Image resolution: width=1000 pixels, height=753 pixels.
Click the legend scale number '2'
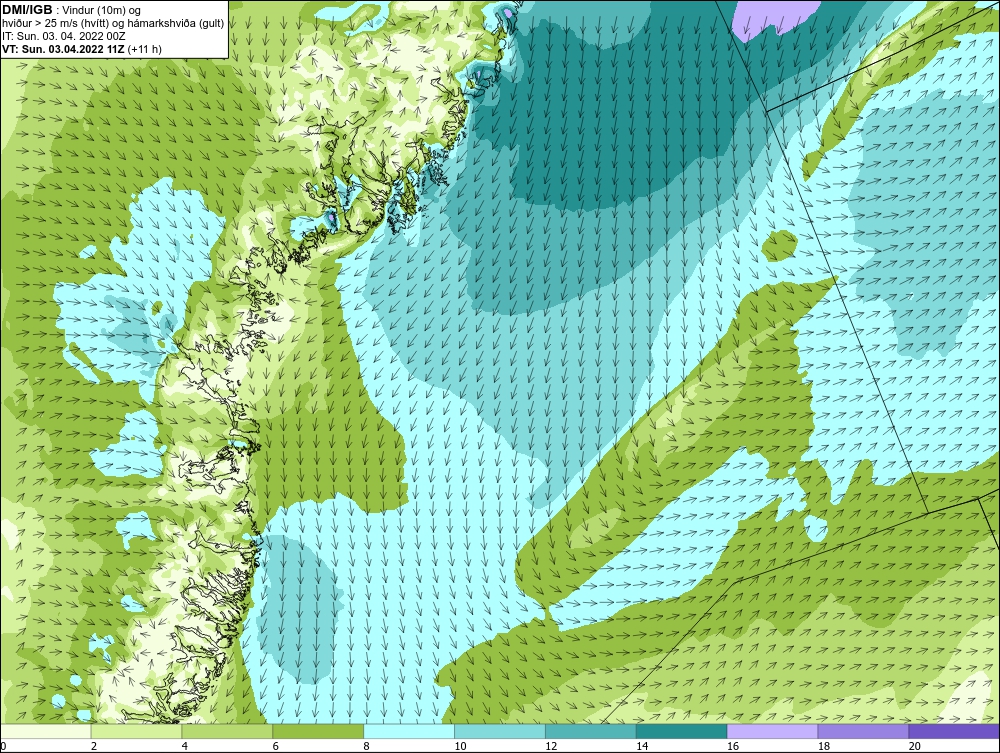coord(94,746)
